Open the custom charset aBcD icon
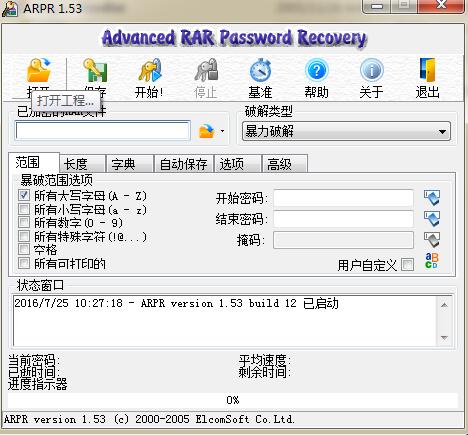This screenshot has height=435, width=468. [x=432, y=261]
